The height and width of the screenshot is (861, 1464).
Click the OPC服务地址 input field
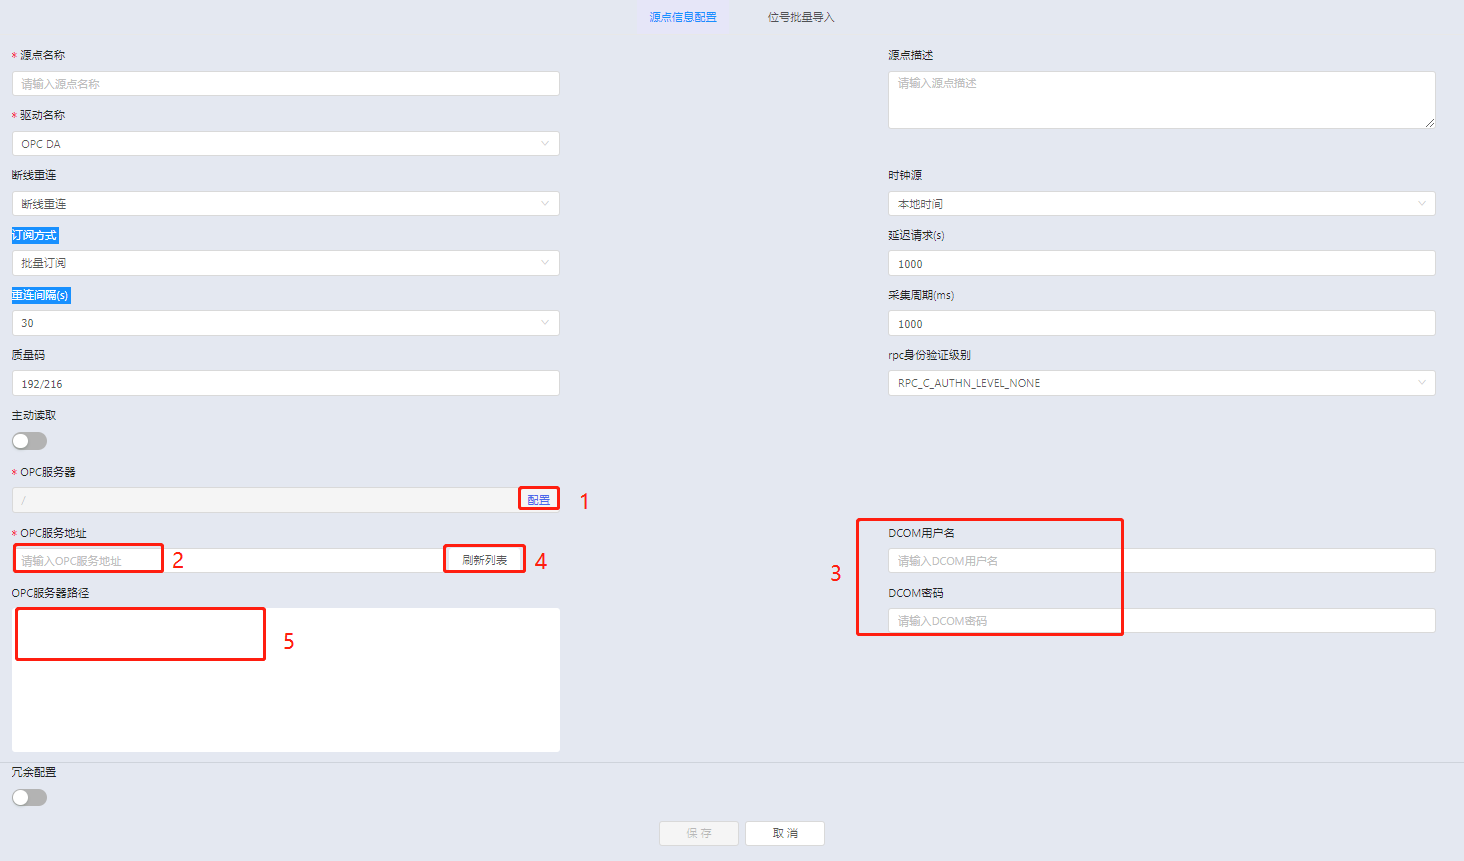pyautogui.click(x=230, y=561)
